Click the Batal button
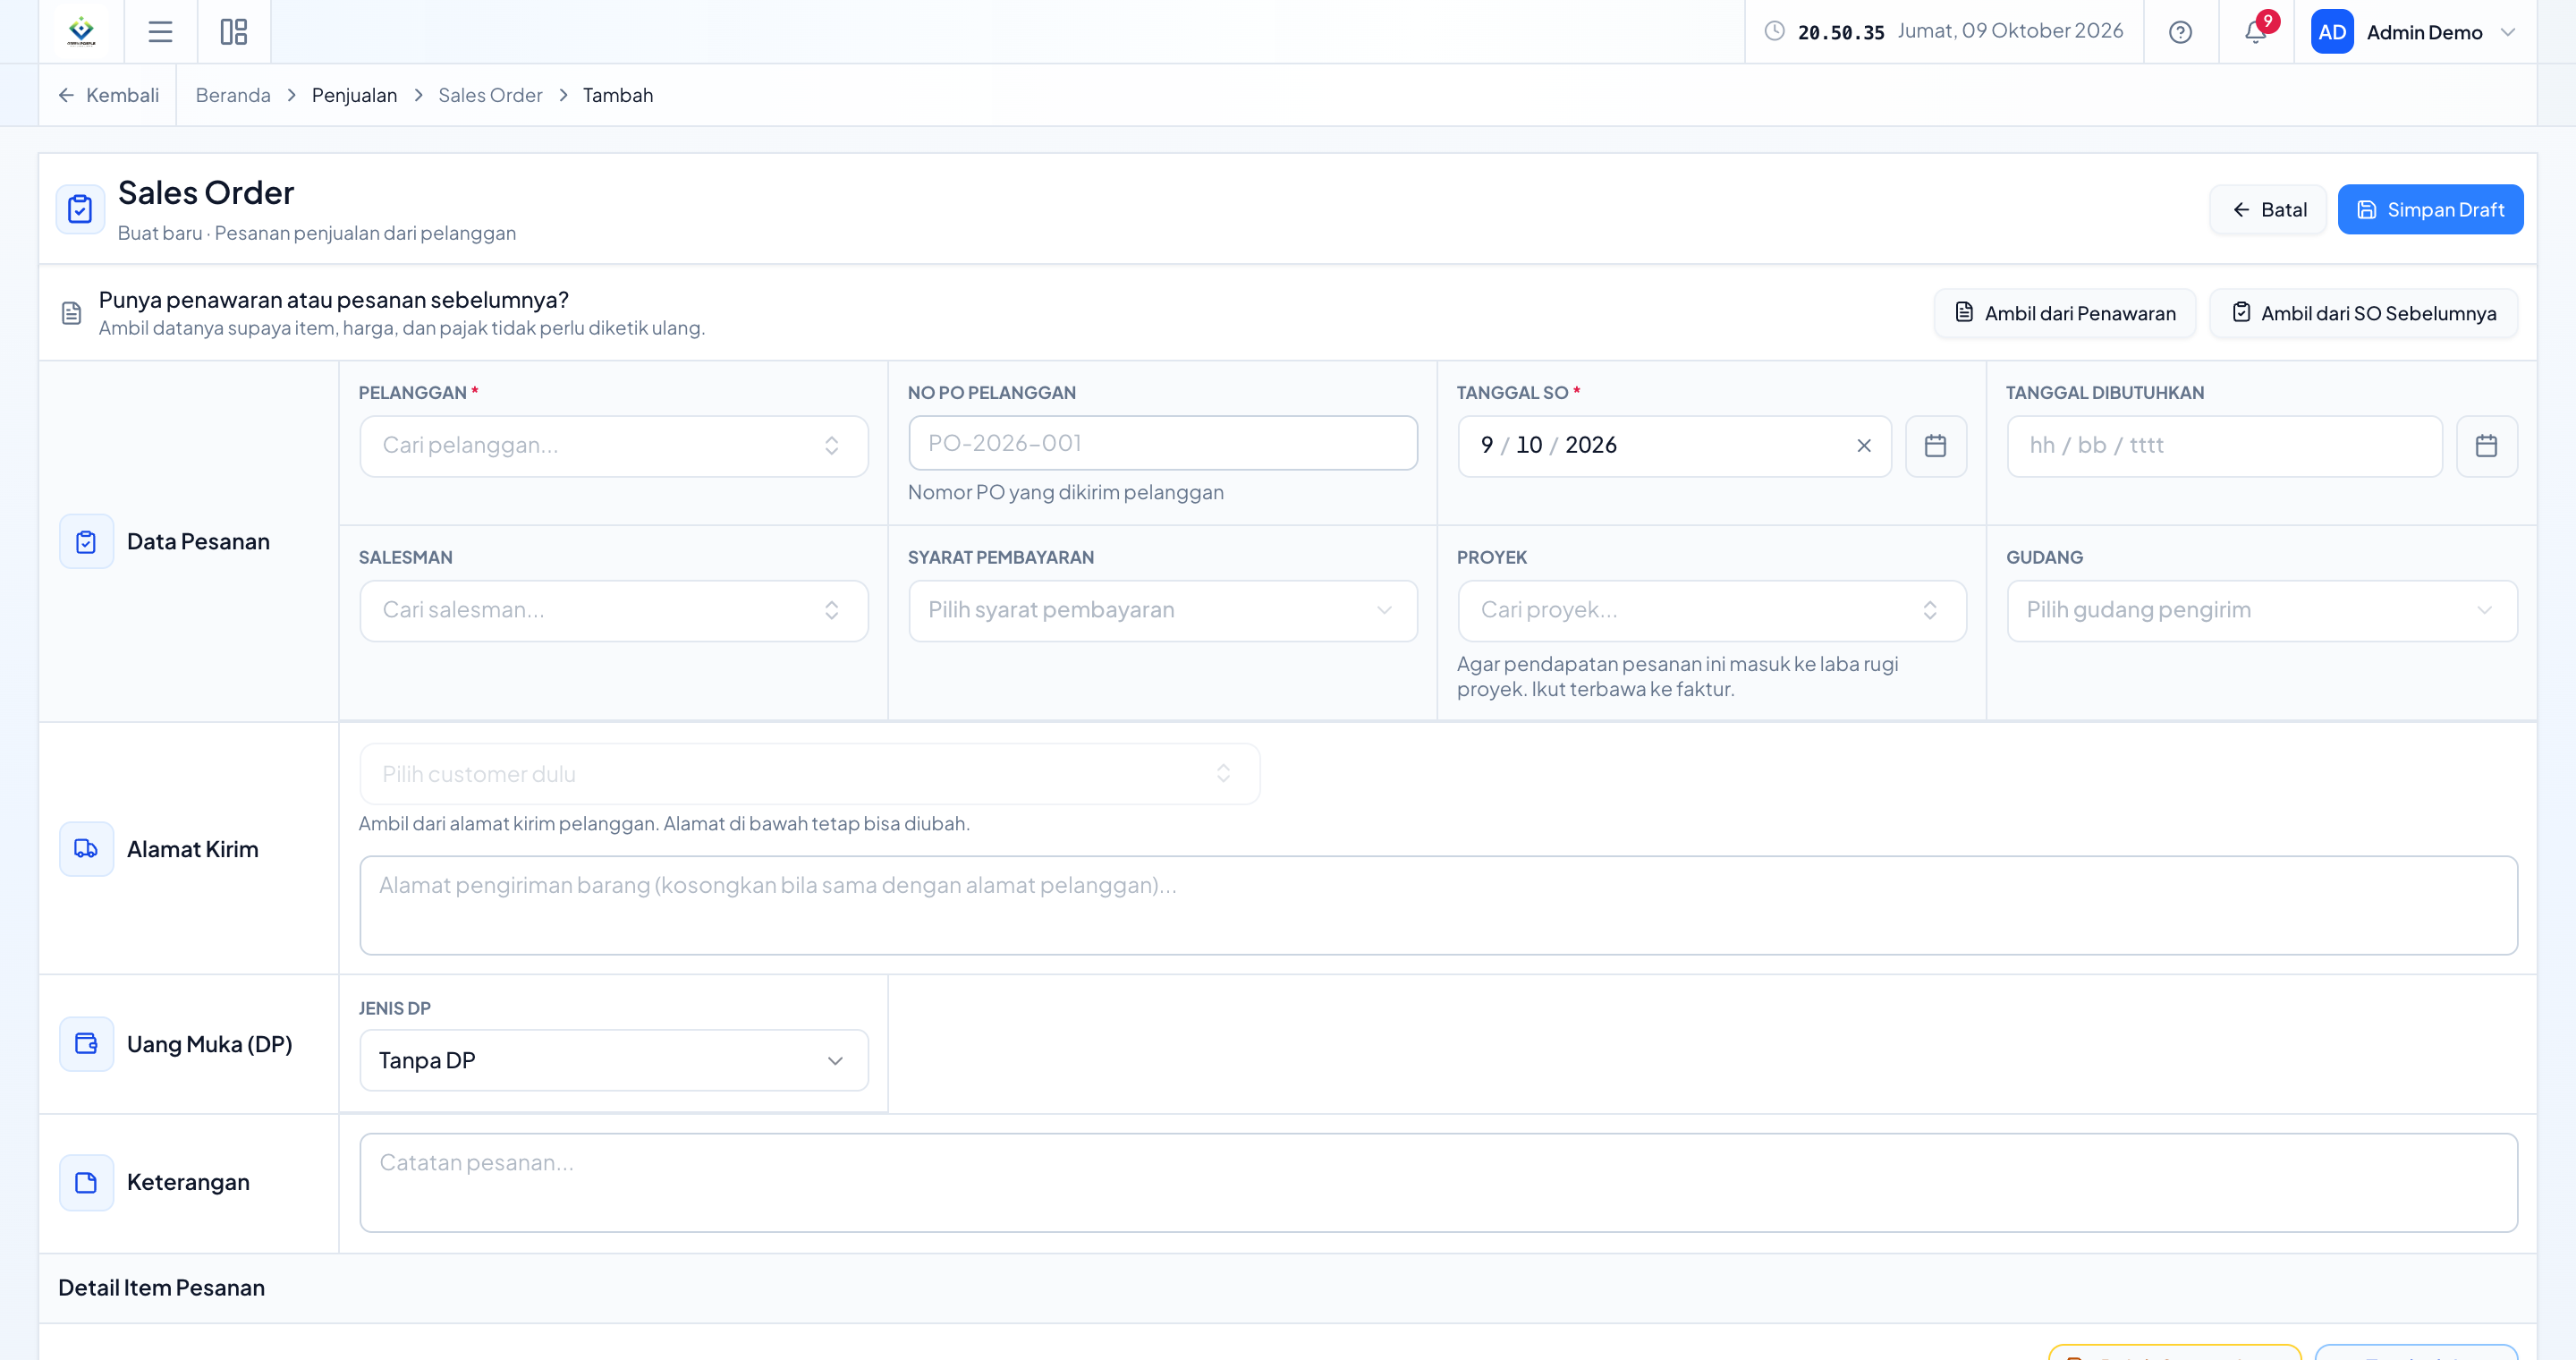 click(2268, 210)
